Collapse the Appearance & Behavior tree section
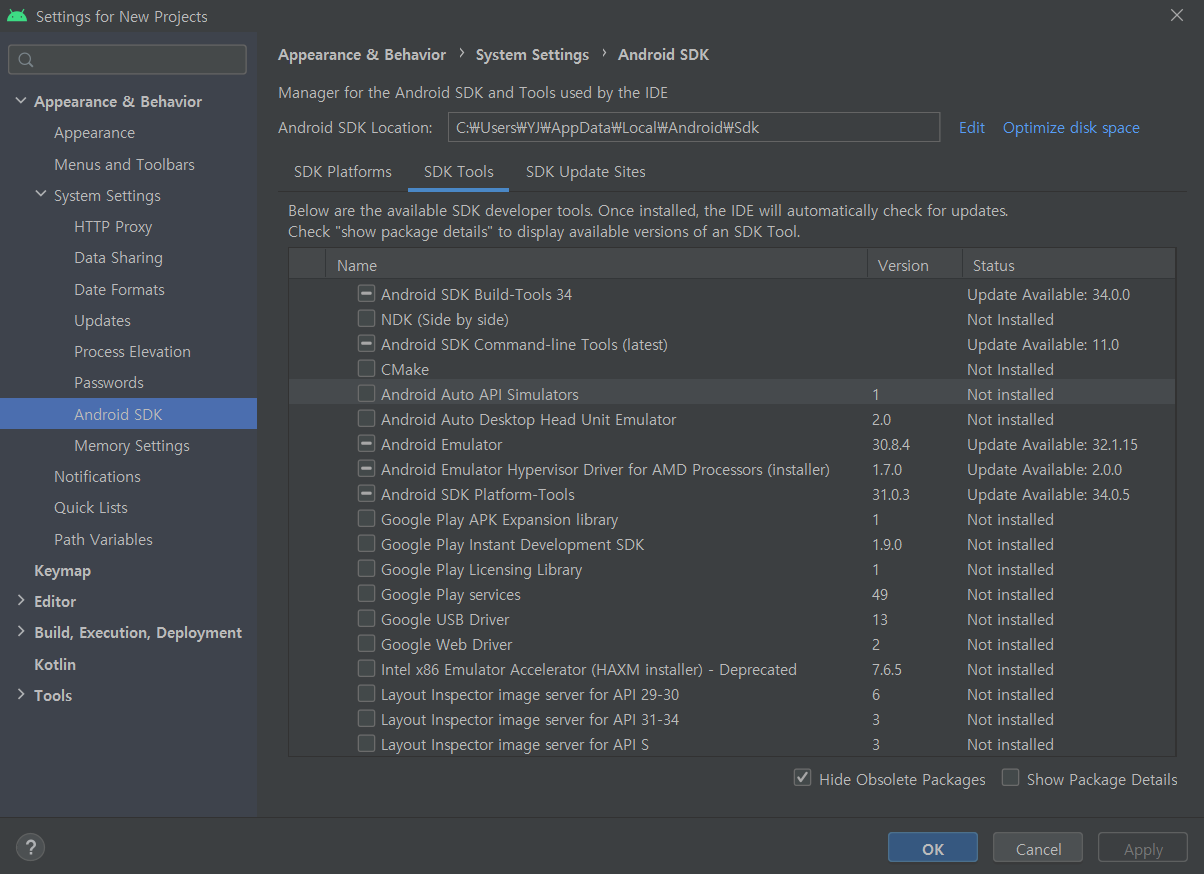Viewport: 1204px width, 874px height. point(21,101)
